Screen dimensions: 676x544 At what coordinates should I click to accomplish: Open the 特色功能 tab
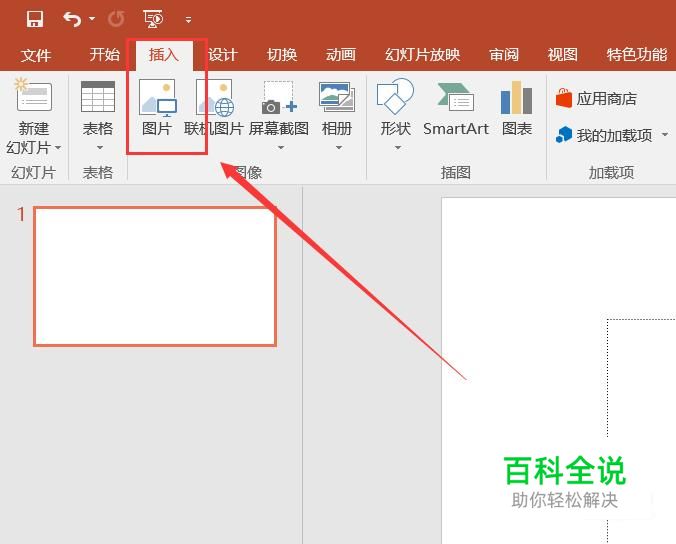click(x=637, y=55)
